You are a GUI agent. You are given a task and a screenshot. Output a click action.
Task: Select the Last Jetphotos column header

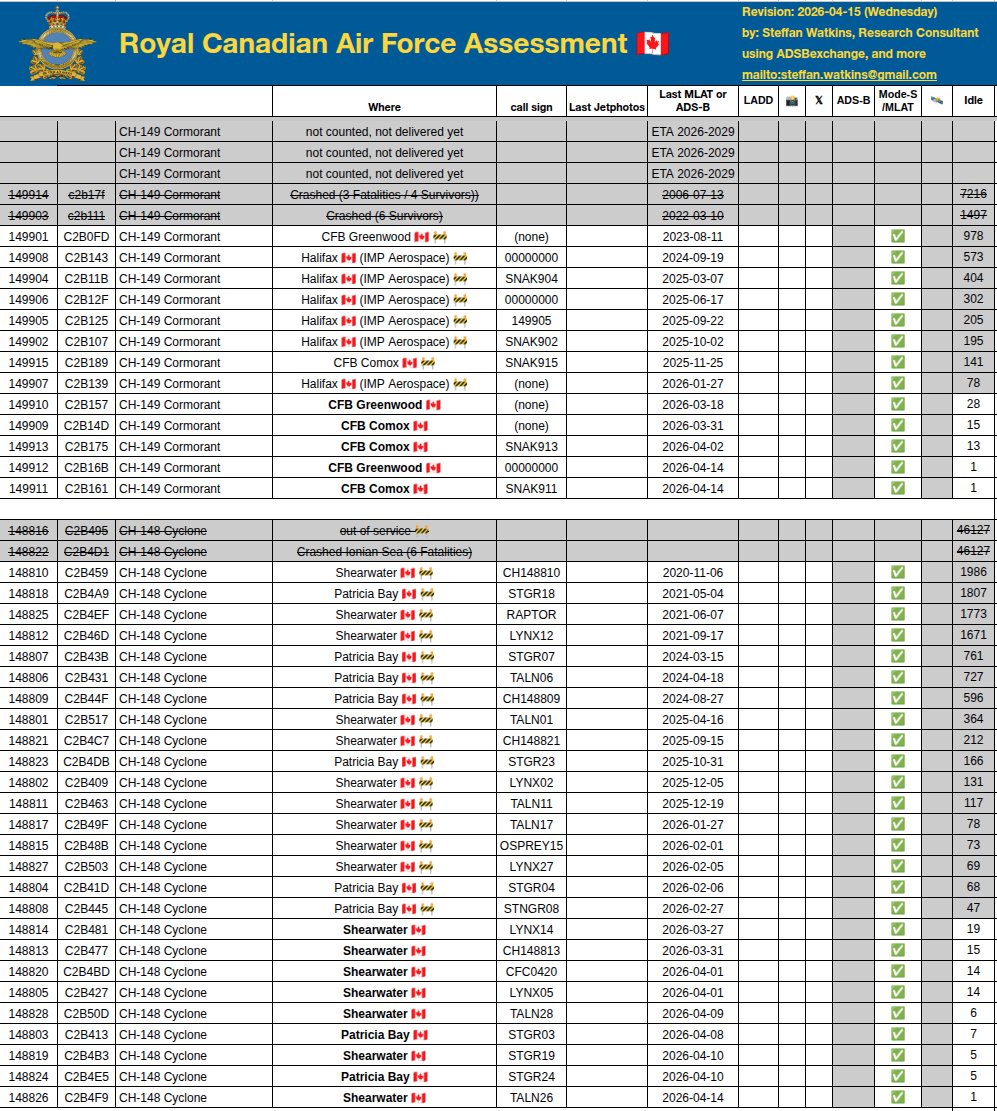click(x=607, y=107)
